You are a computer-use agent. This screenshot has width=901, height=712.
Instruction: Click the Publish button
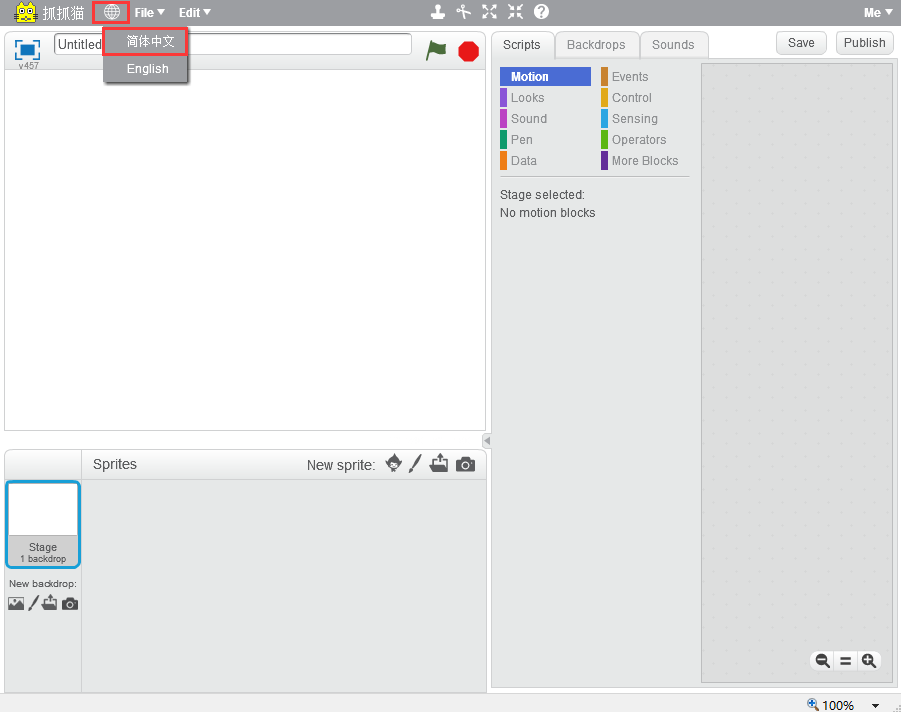pyautogui.click(x=864, y=42)
